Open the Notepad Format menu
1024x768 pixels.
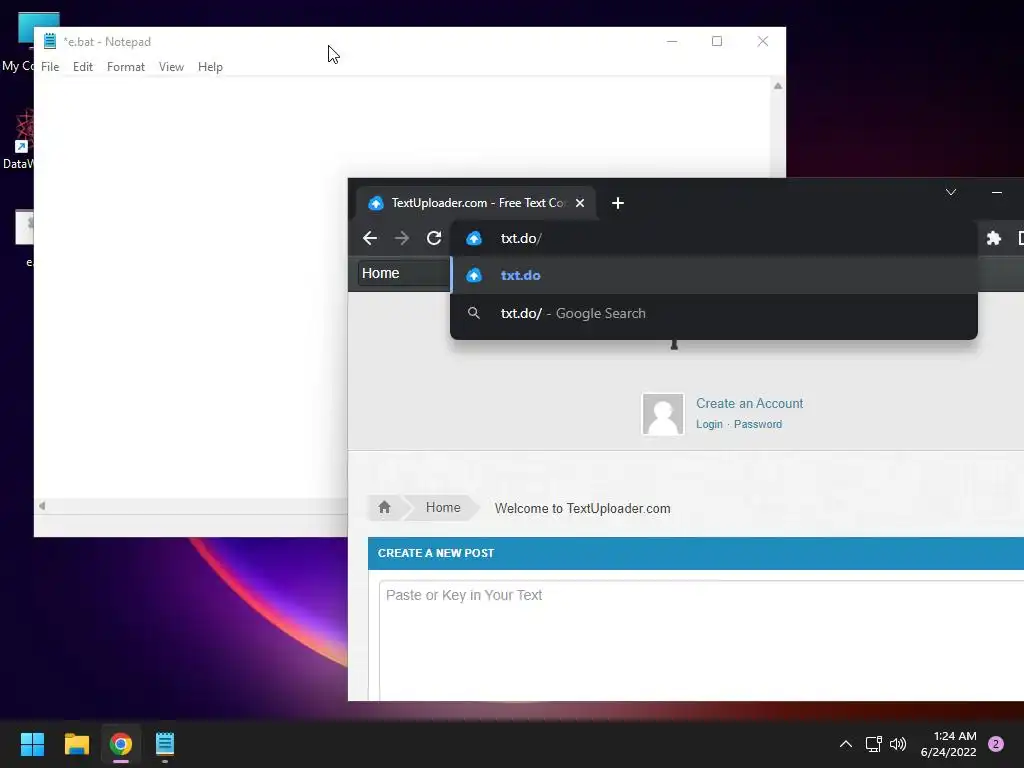[125, 67]
